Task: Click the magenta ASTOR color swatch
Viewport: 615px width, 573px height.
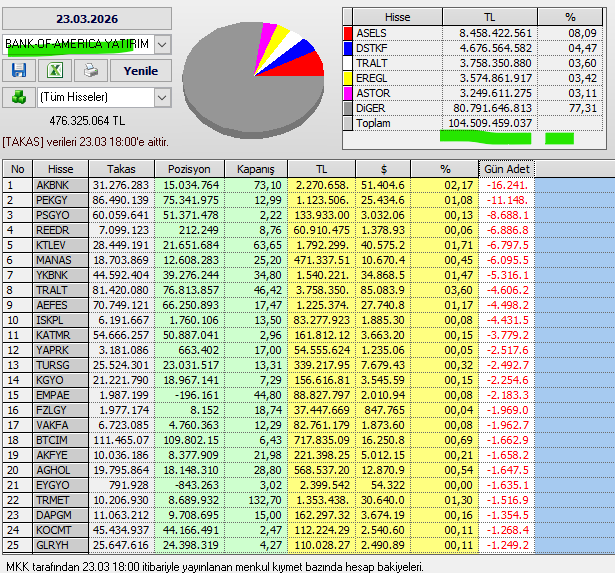Action: pos(348,93)
